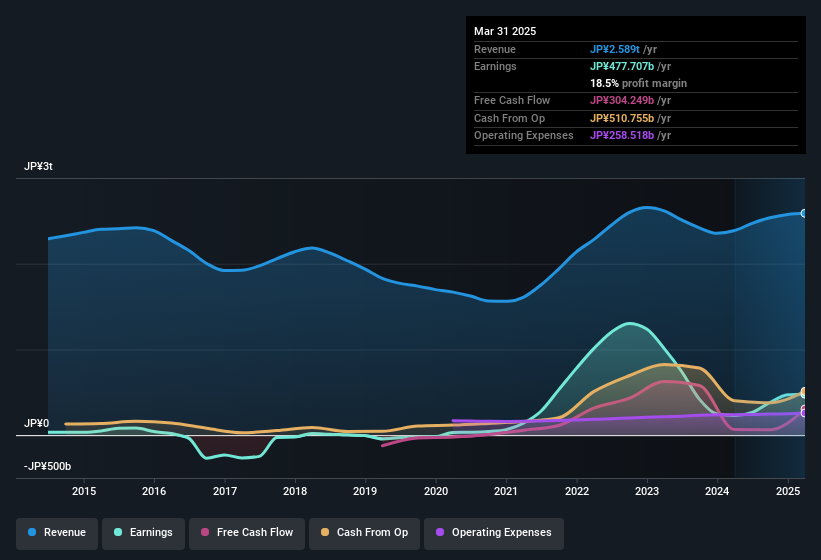This screenshot has height=560, width=821.
Task: Click the 2016 x-axis year label
Action: click(x=154, y=491)
